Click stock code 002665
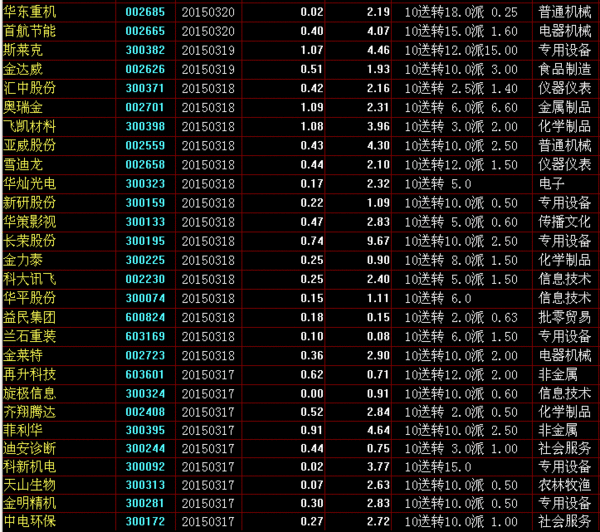Image resolution: width=600 pixels, height=532 pixels. 145,31
